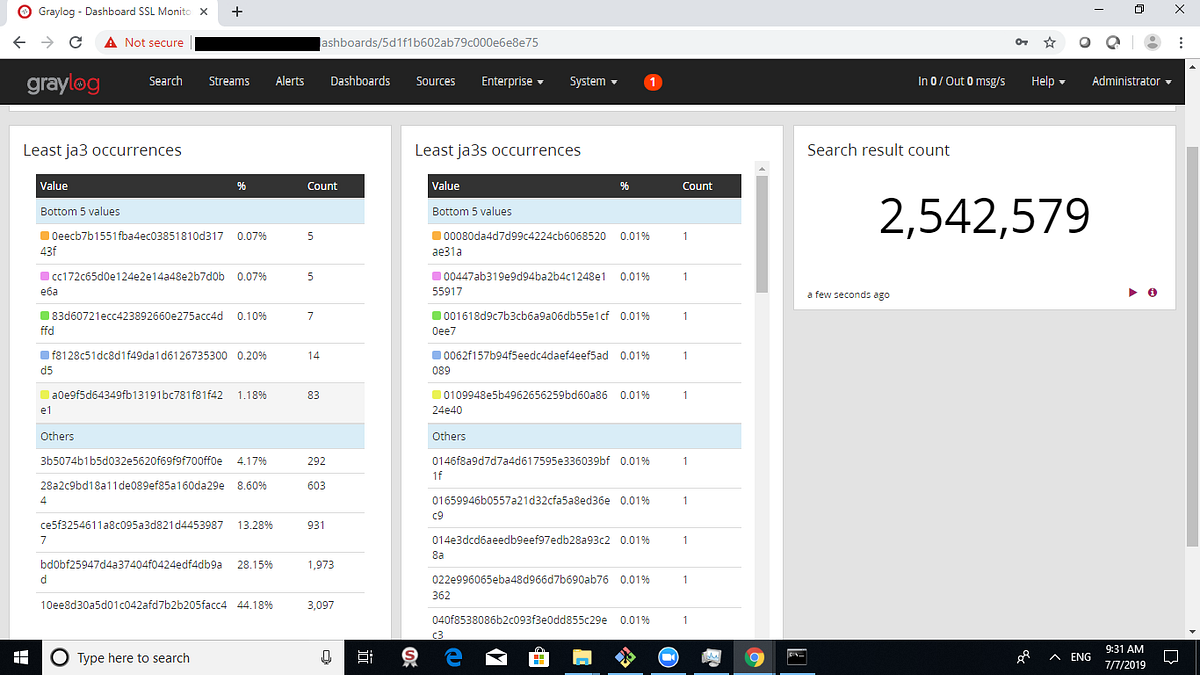
Task: Click the play icon on Search result count
Action: (x=1133, y=292)
